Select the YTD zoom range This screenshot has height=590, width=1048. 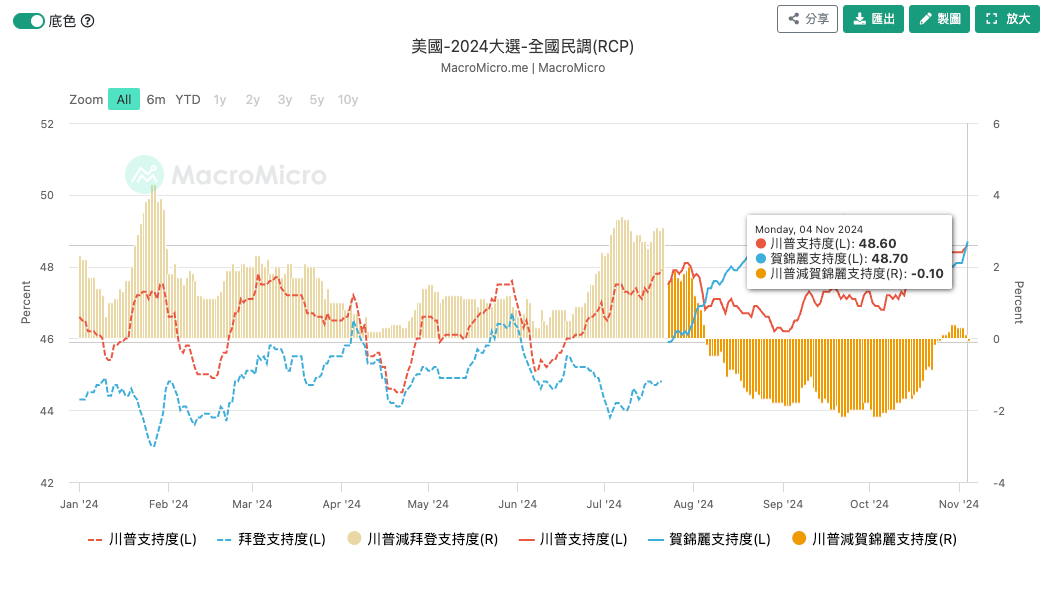point(188,100)
